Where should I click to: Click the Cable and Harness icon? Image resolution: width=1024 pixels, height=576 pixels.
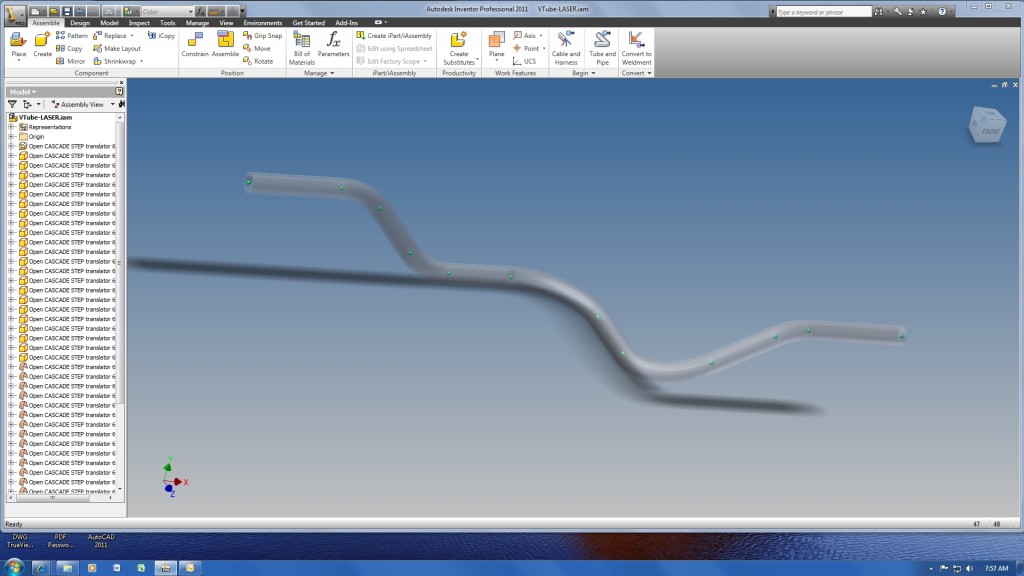(x=566, y=41)
